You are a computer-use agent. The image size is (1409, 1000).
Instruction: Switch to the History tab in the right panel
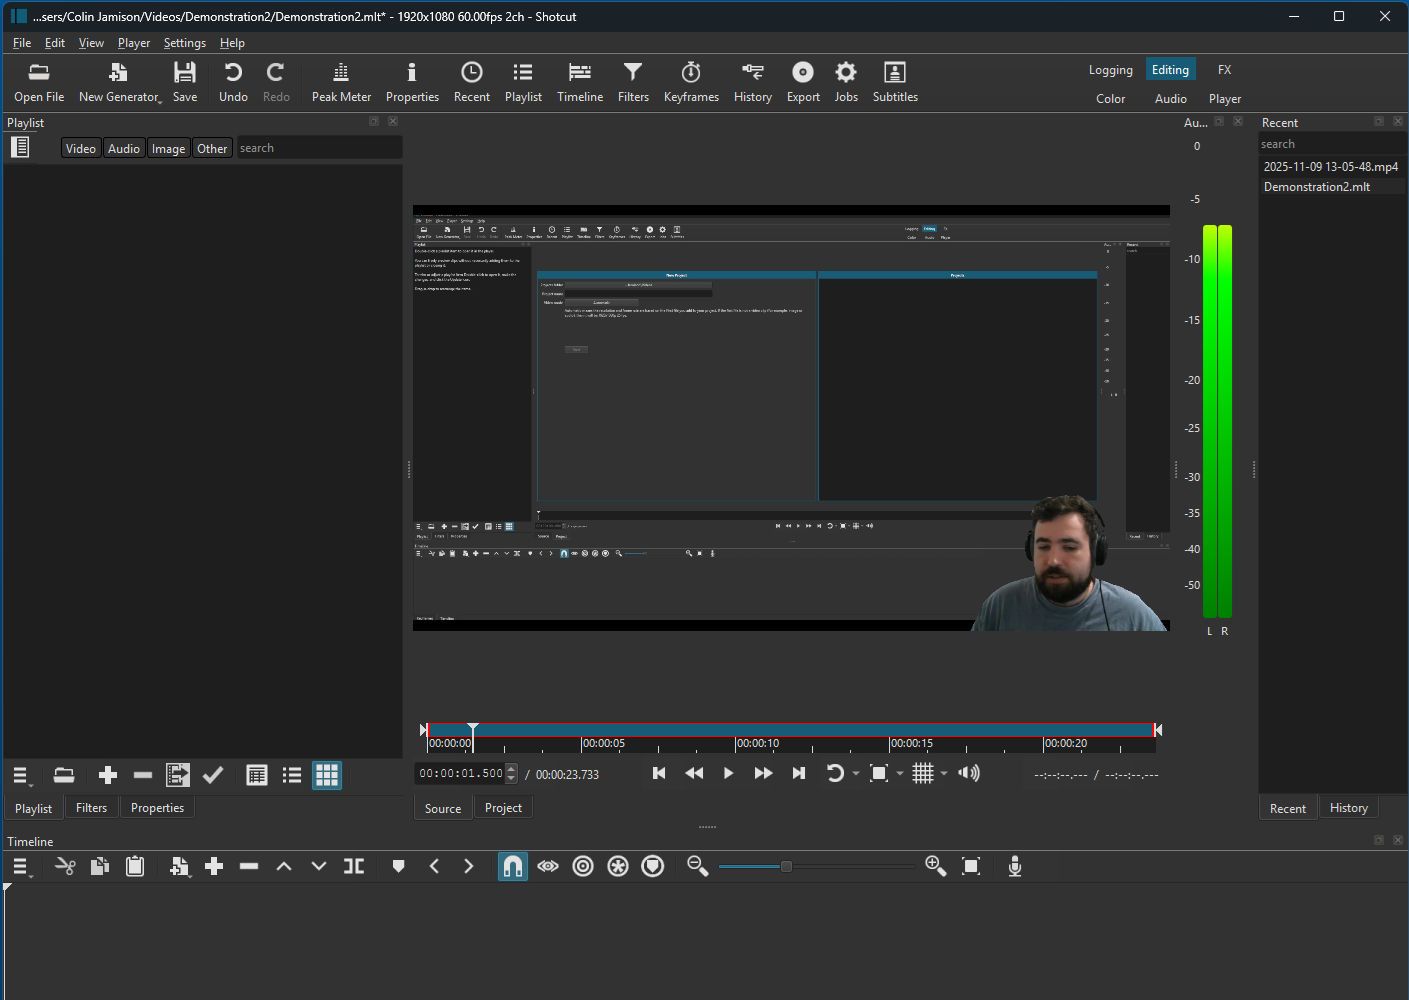[x=1348, y=807]
